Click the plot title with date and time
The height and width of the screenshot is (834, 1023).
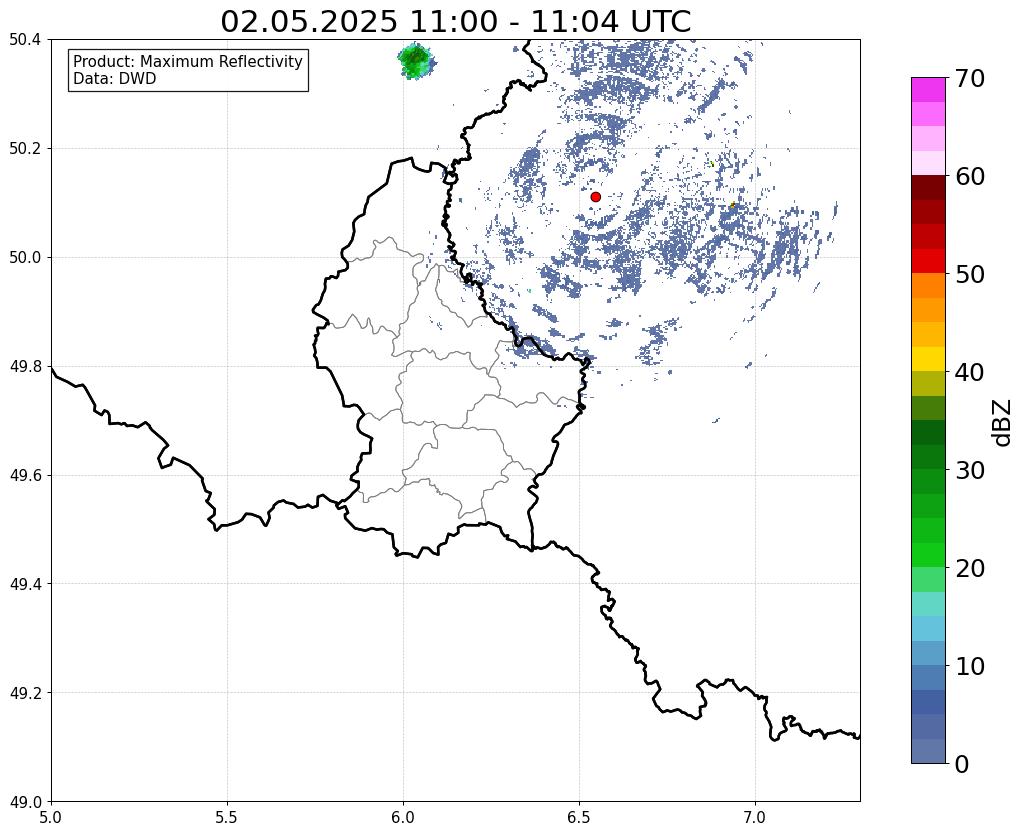pos(455,21)
